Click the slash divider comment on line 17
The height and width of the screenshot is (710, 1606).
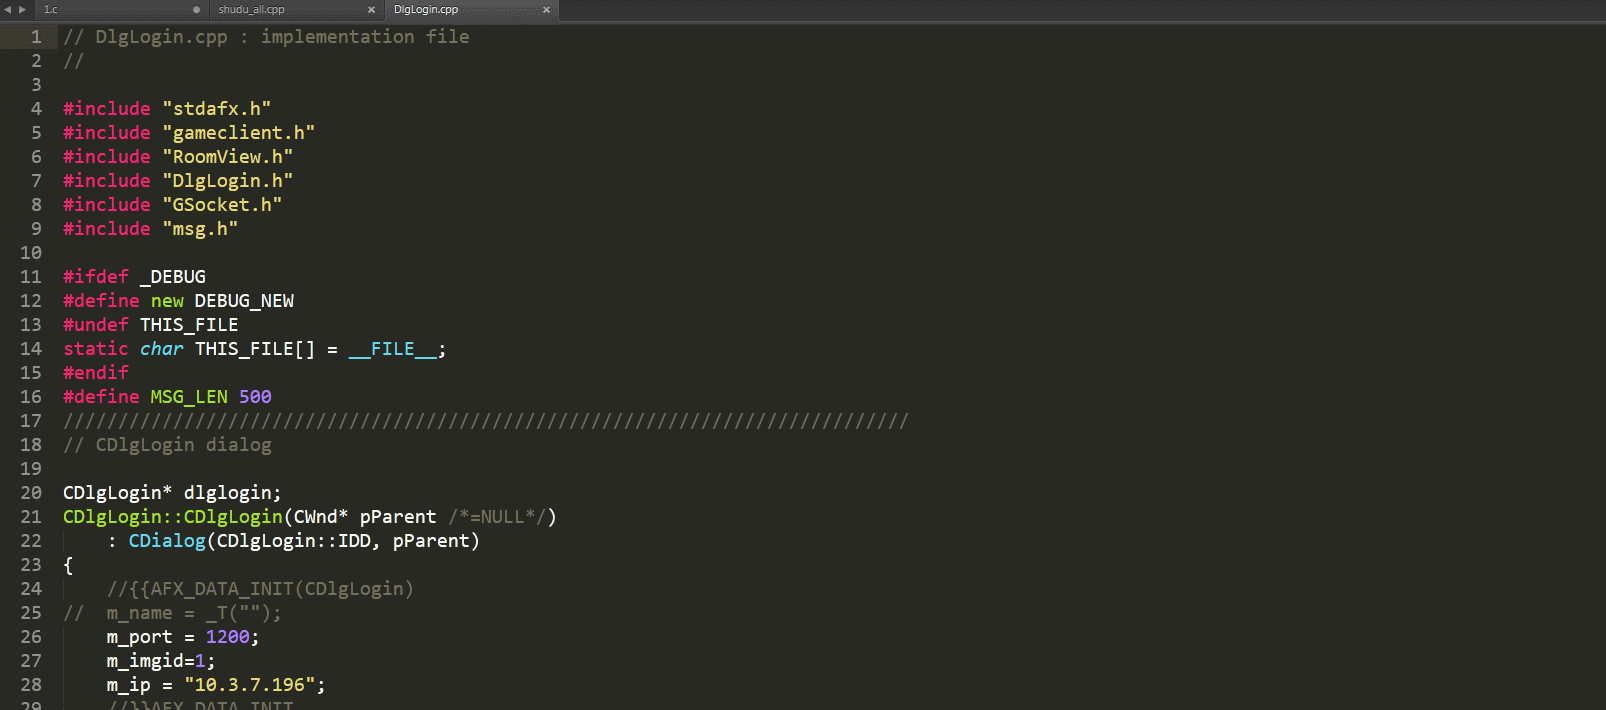(x=486, y=421)
